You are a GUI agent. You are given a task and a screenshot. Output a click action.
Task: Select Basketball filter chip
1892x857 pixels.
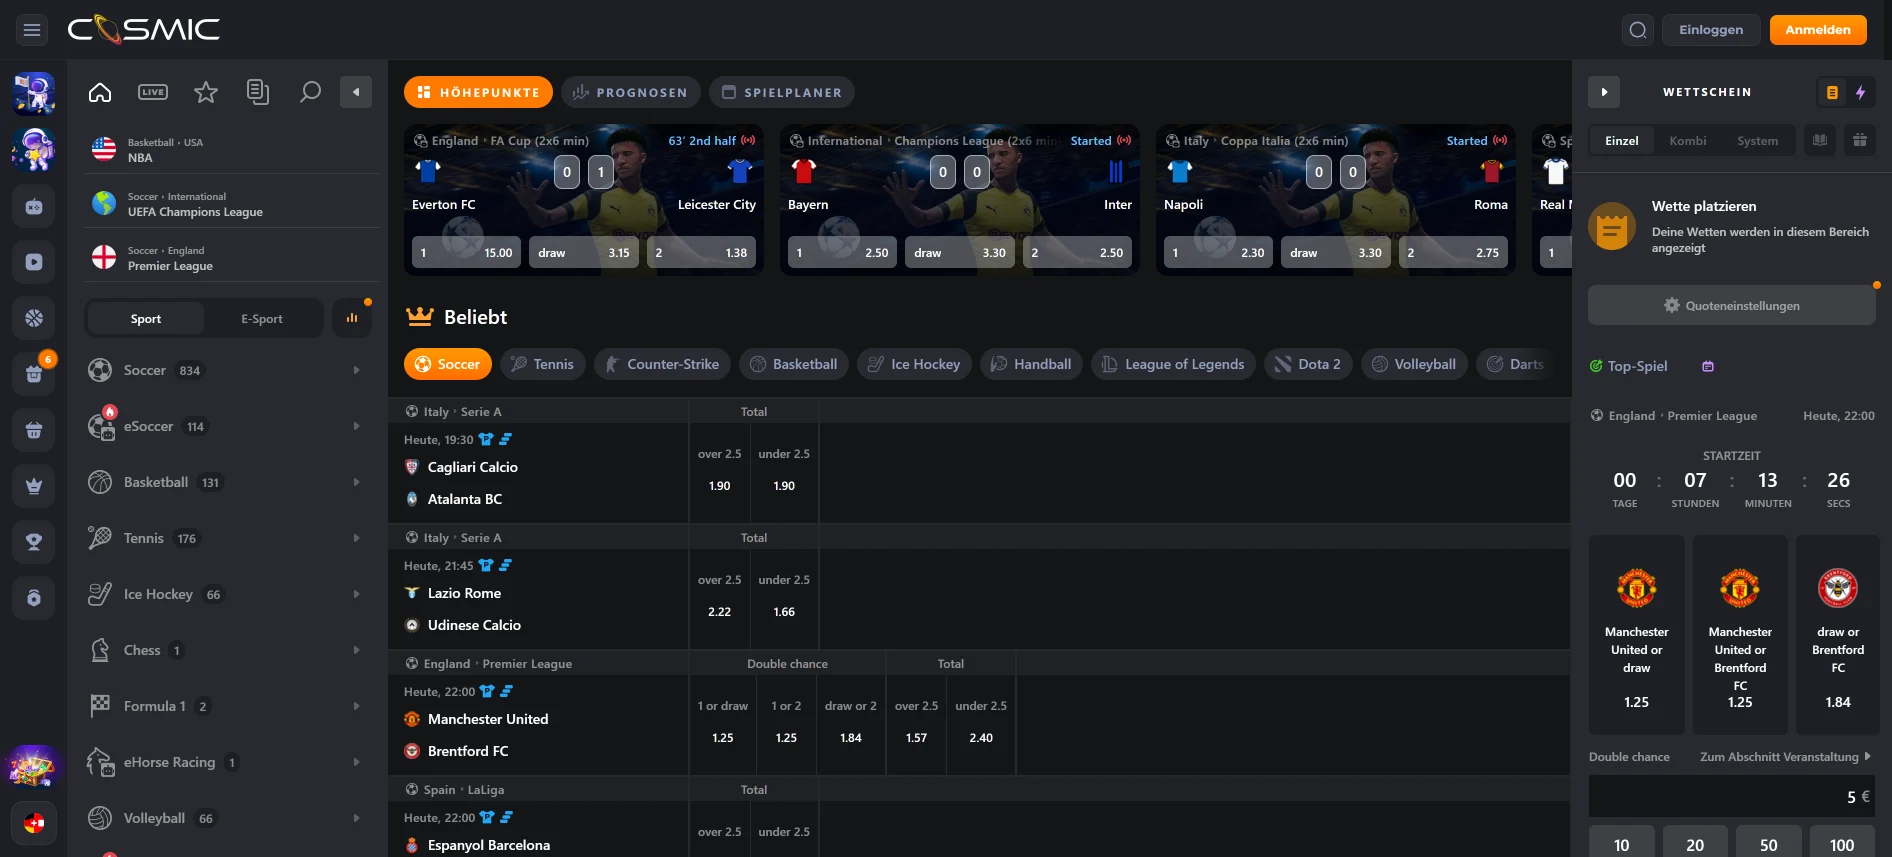click(x=794, y=364)
